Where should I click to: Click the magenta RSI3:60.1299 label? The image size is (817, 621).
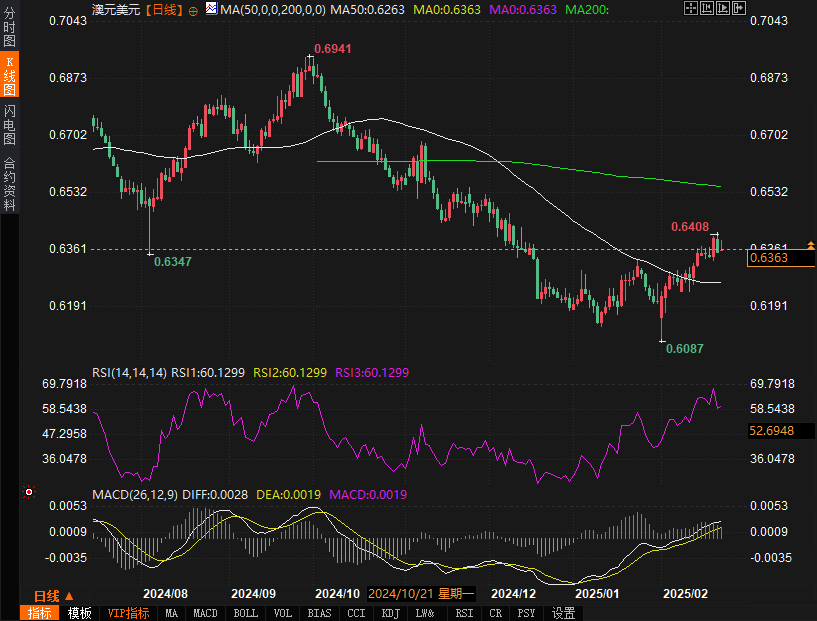click(372, 372)
